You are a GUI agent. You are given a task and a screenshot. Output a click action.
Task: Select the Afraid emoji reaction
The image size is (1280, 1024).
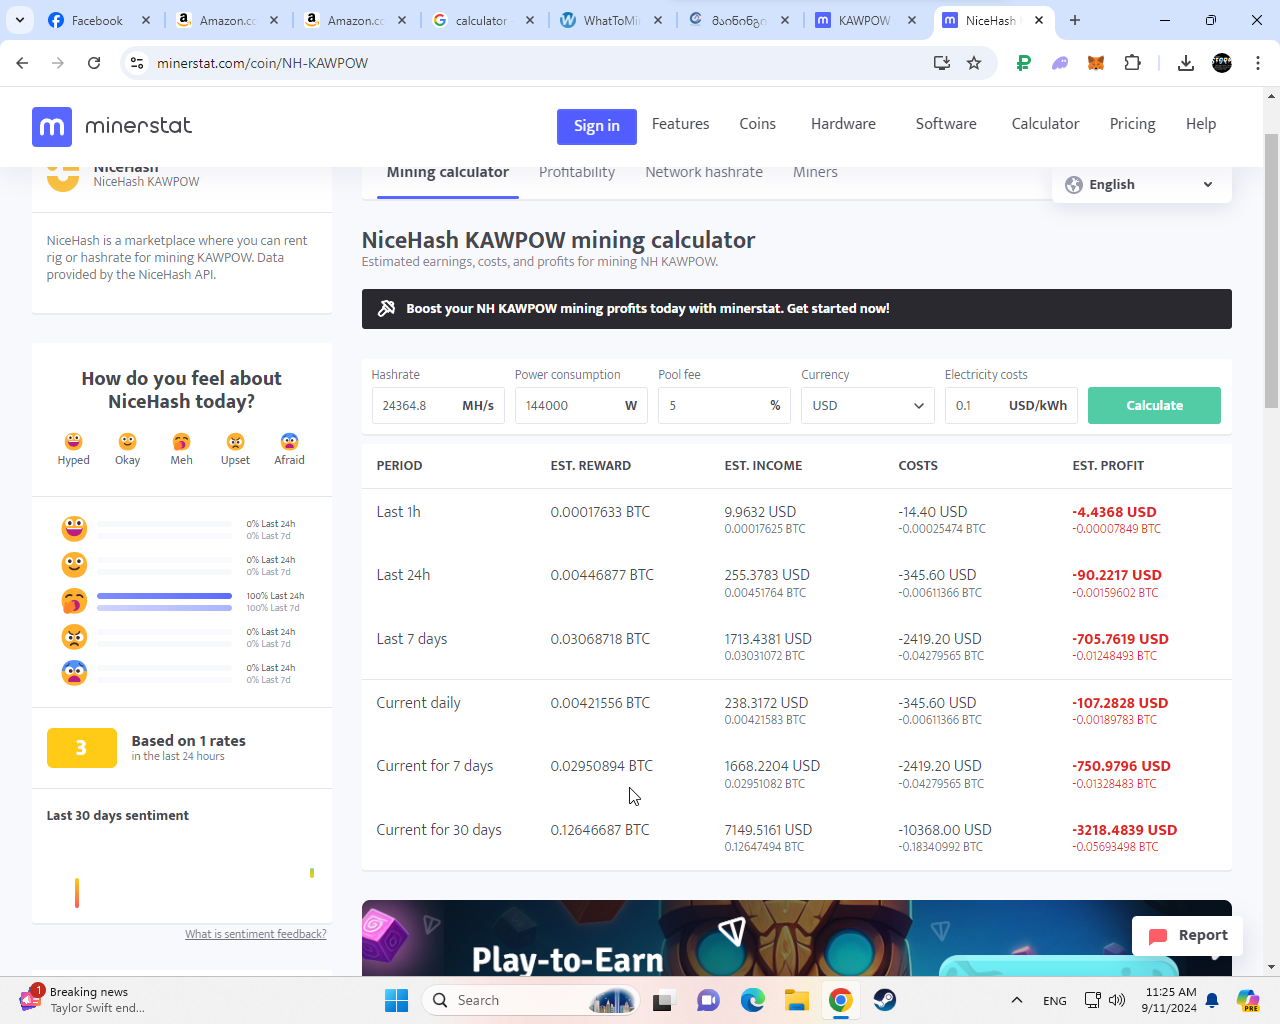point(289,442)
